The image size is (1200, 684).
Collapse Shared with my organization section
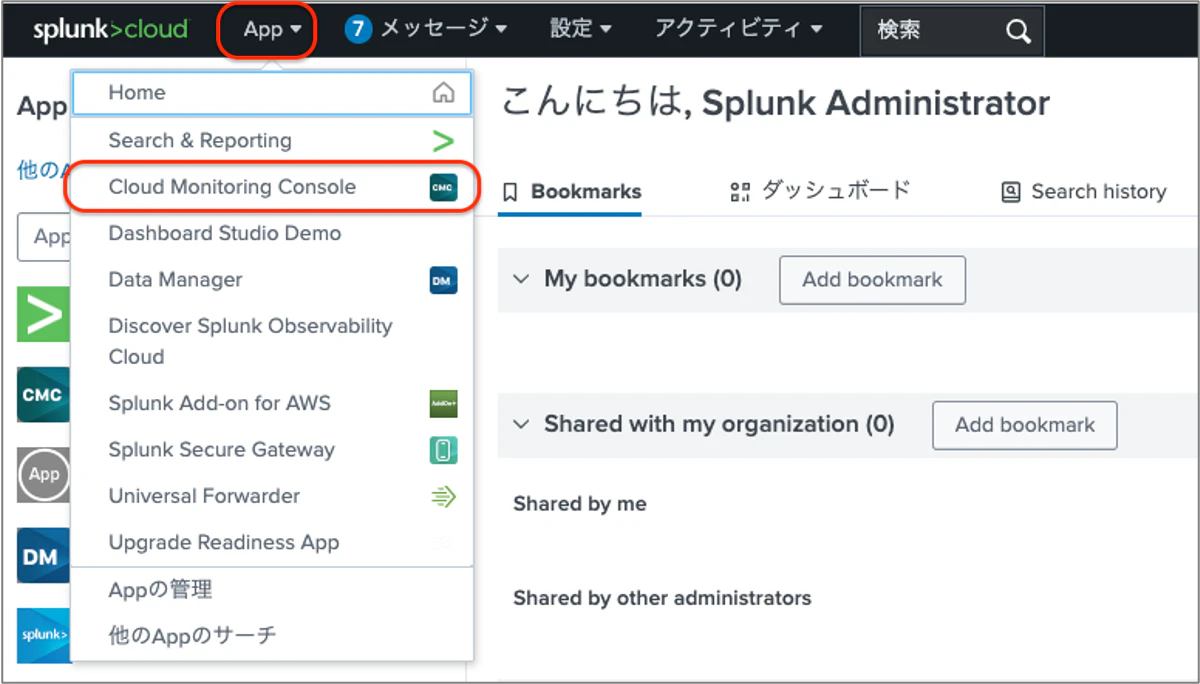pos(520,425)
